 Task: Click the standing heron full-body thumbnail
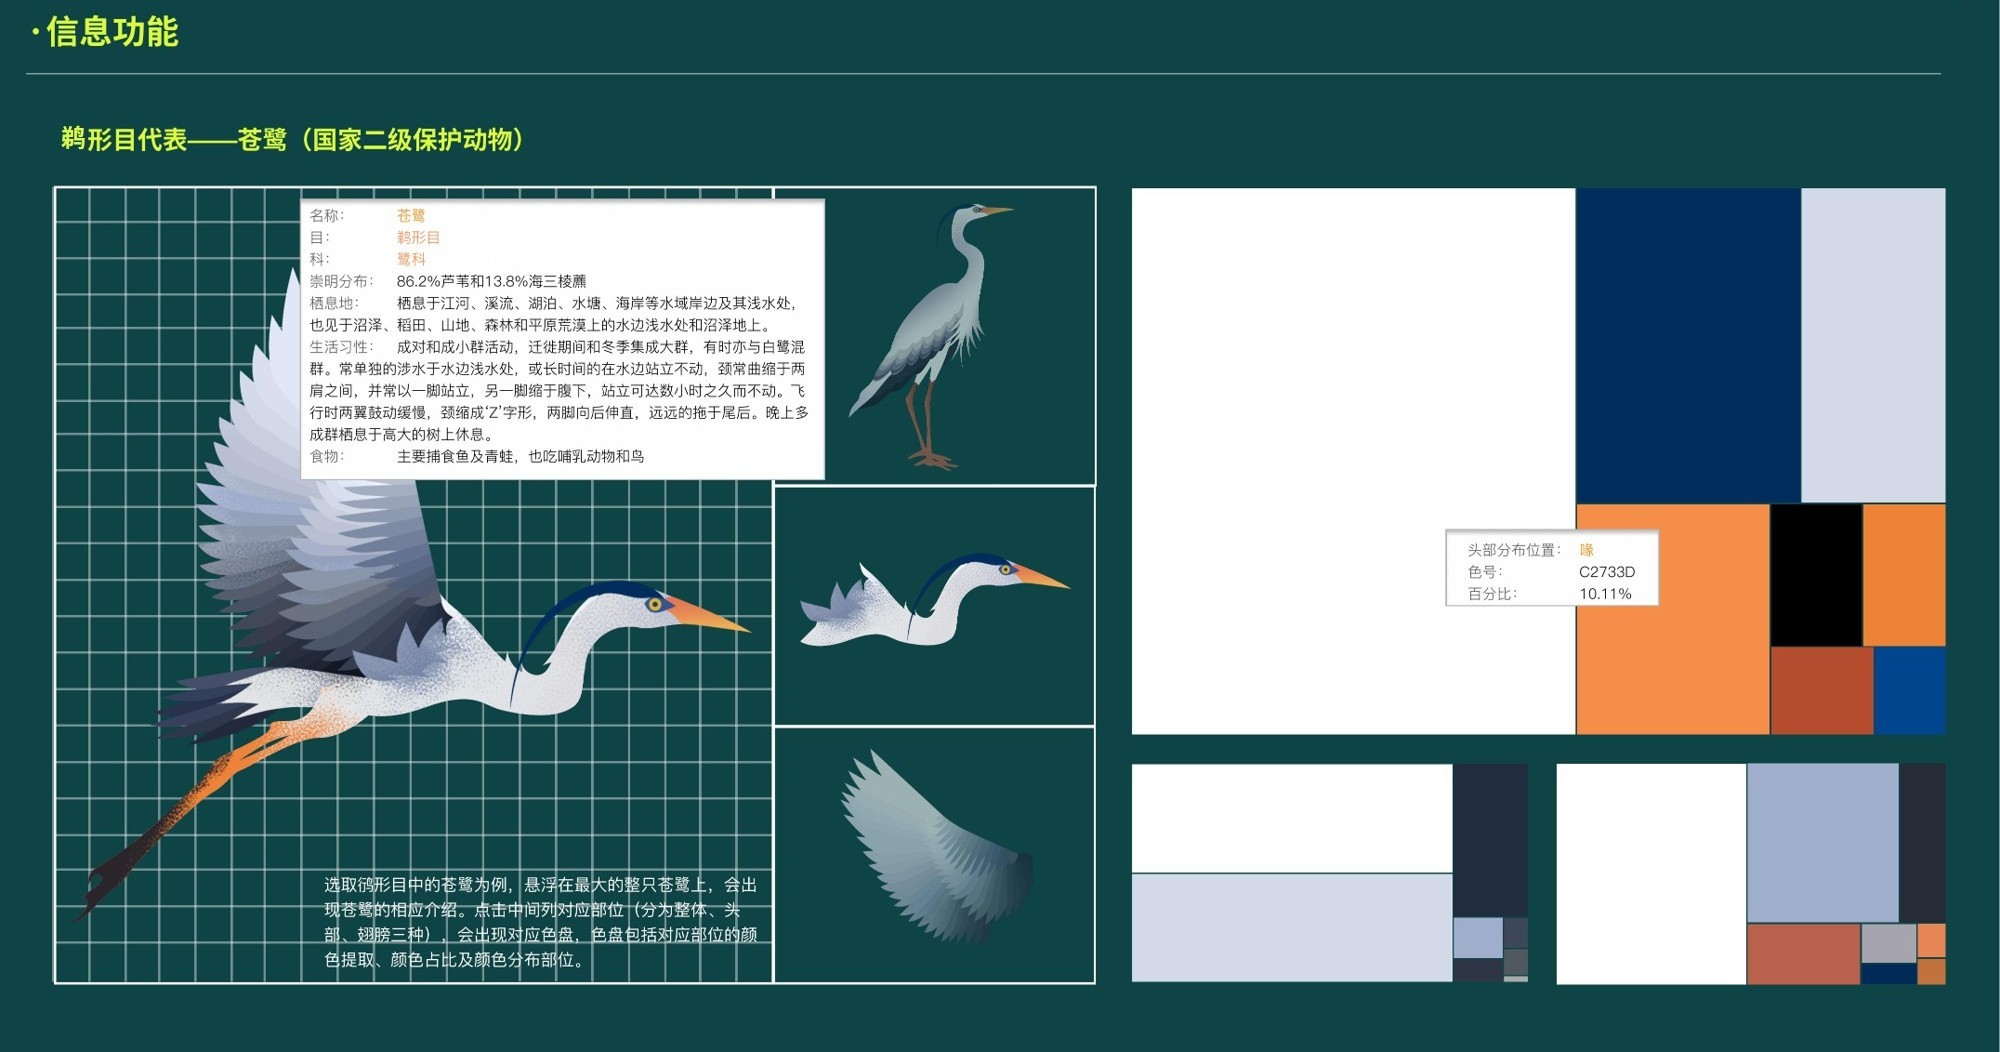click(934, 336)
